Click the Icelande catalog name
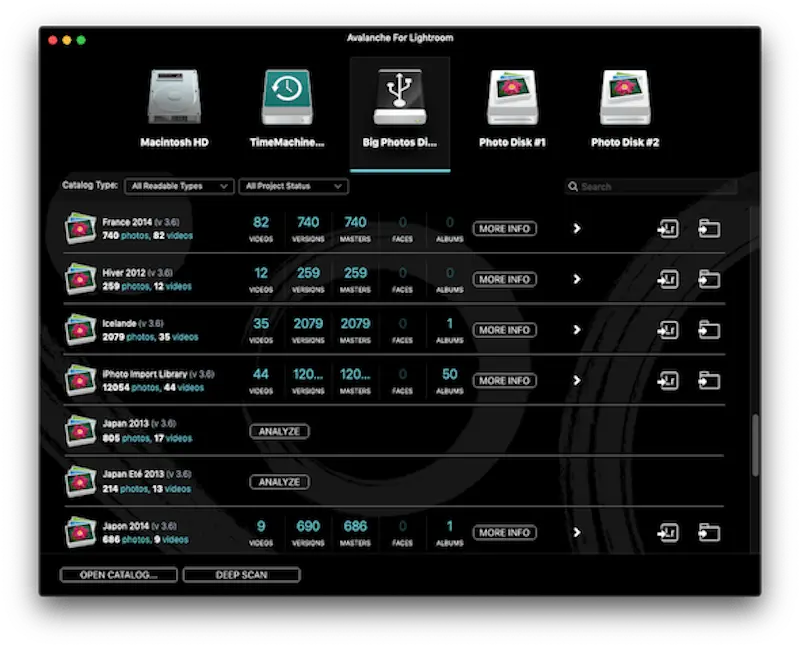Image resolution: width=800 pixels, height=648 pixels. coord(119,323)
